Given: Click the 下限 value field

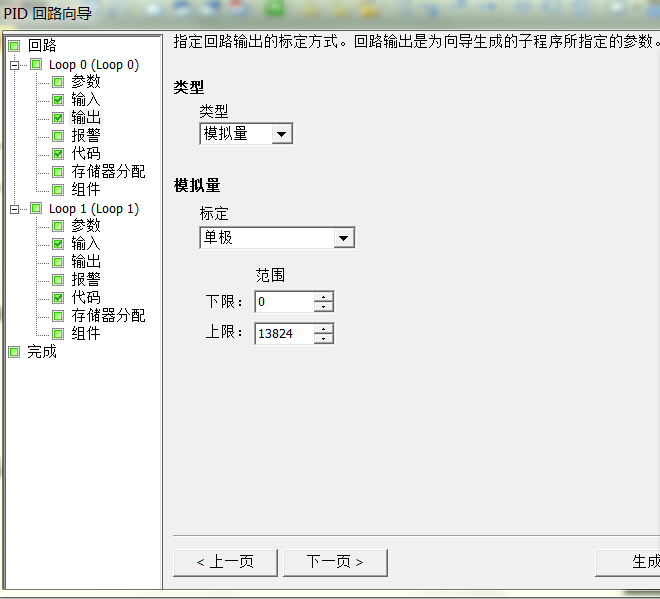Looking at the screenshot, I should (285, 302).
